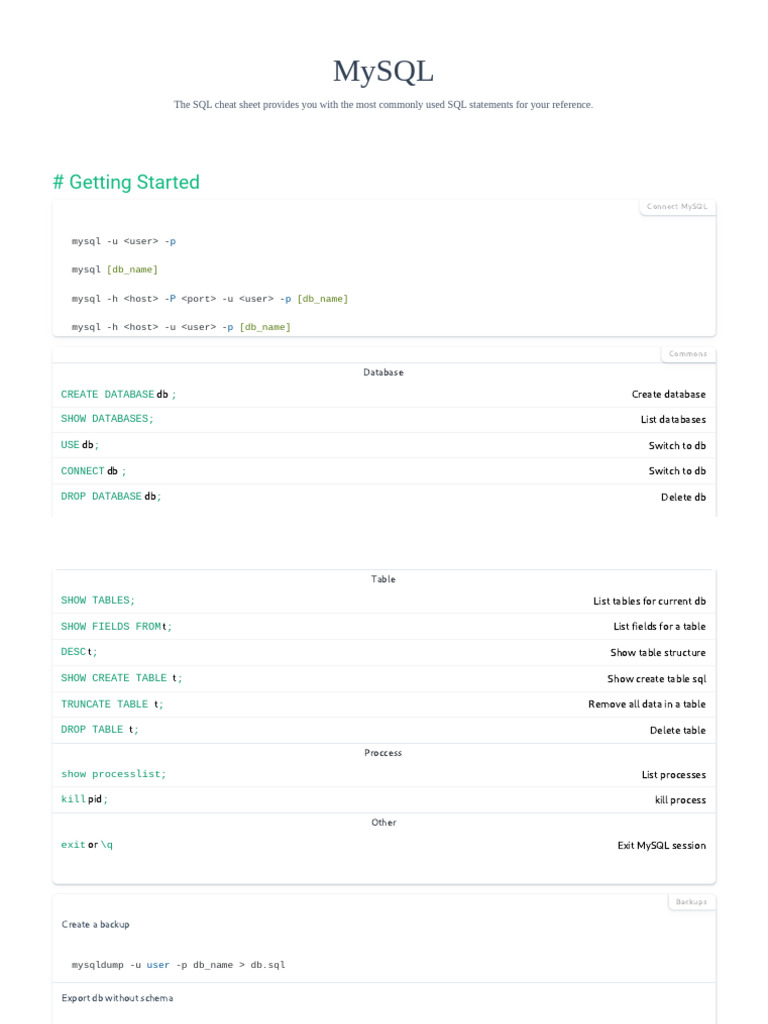768x1024 pixels.
Task: Select the DROP DATABASE db command
Action: [111, 497]
